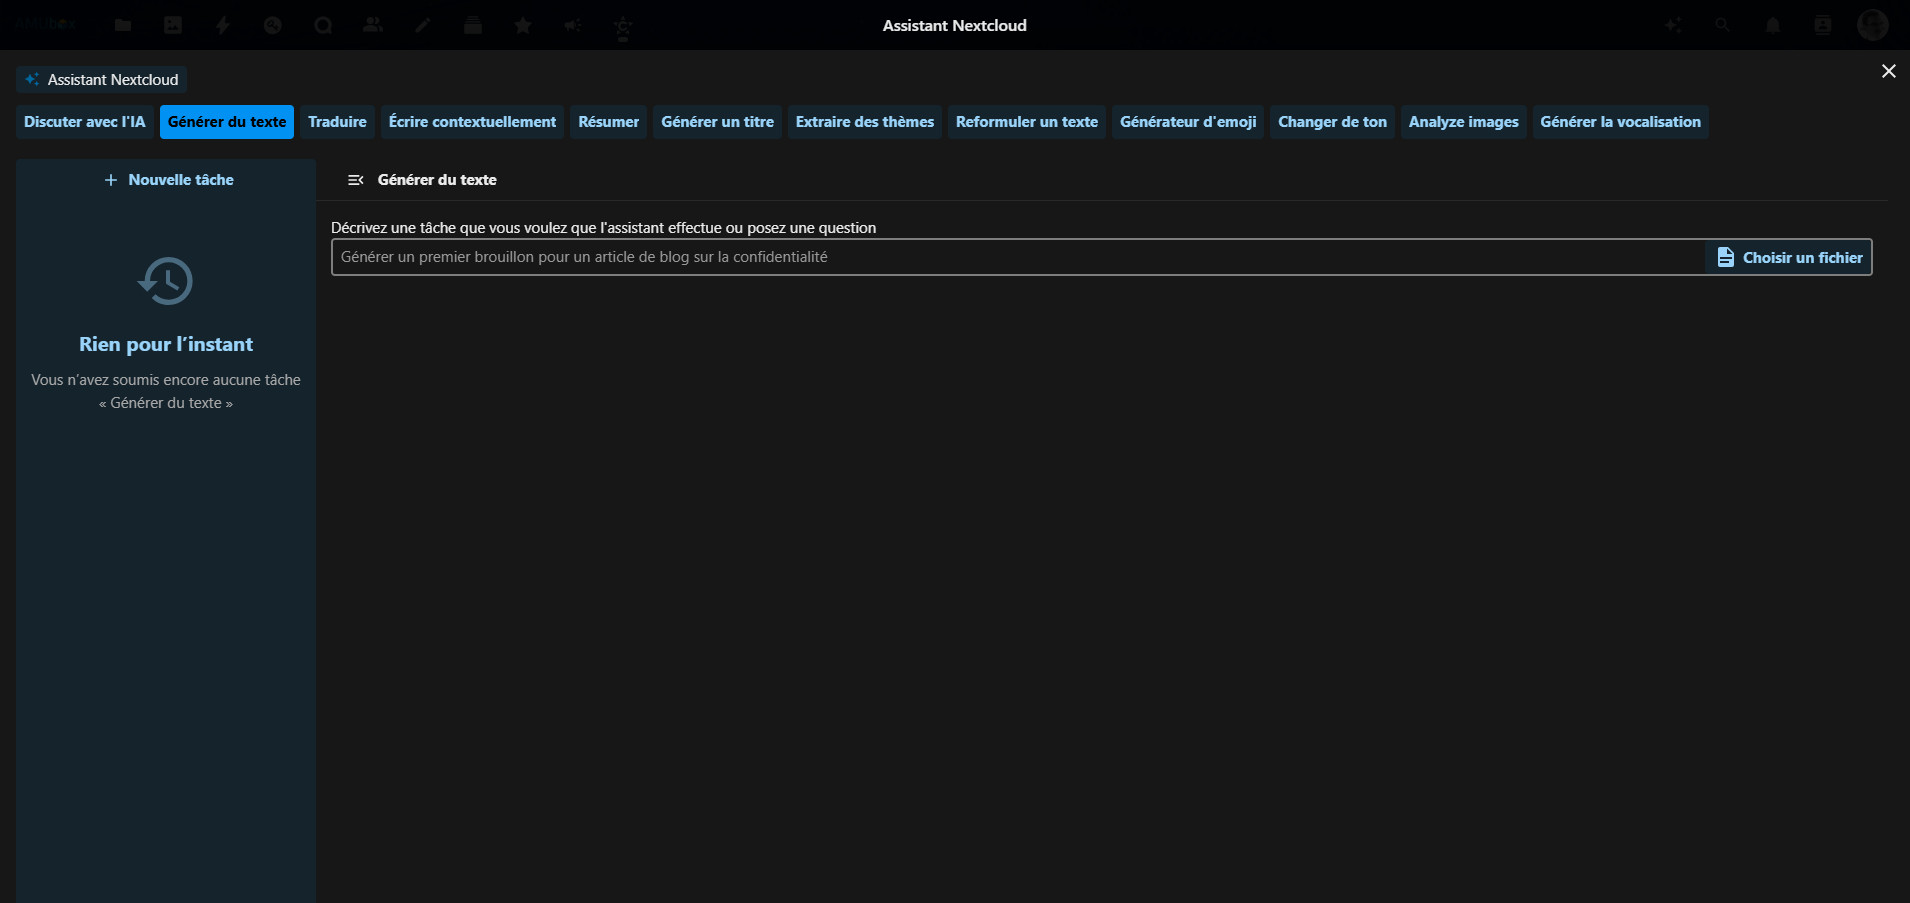Open the Résumer tab

608,122
